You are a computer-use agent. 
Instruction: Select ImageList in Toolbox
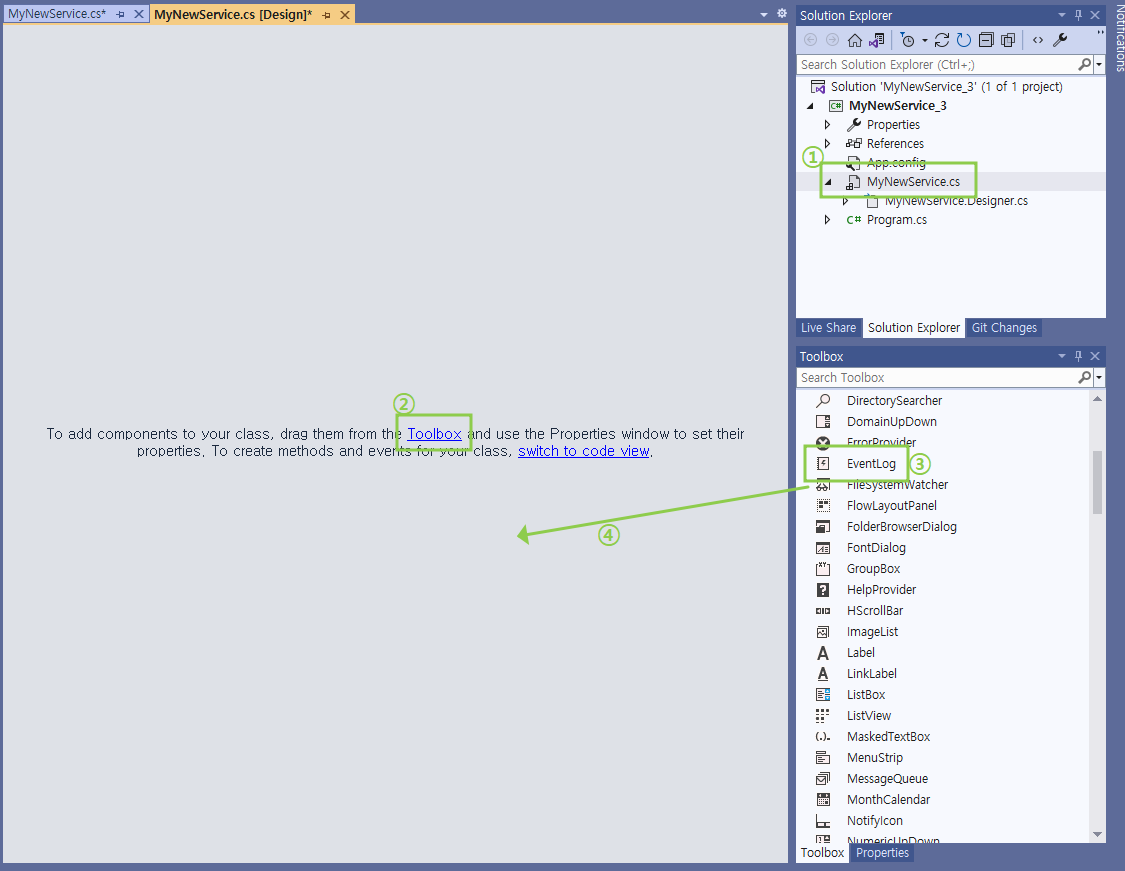click(x=872, y=632)
